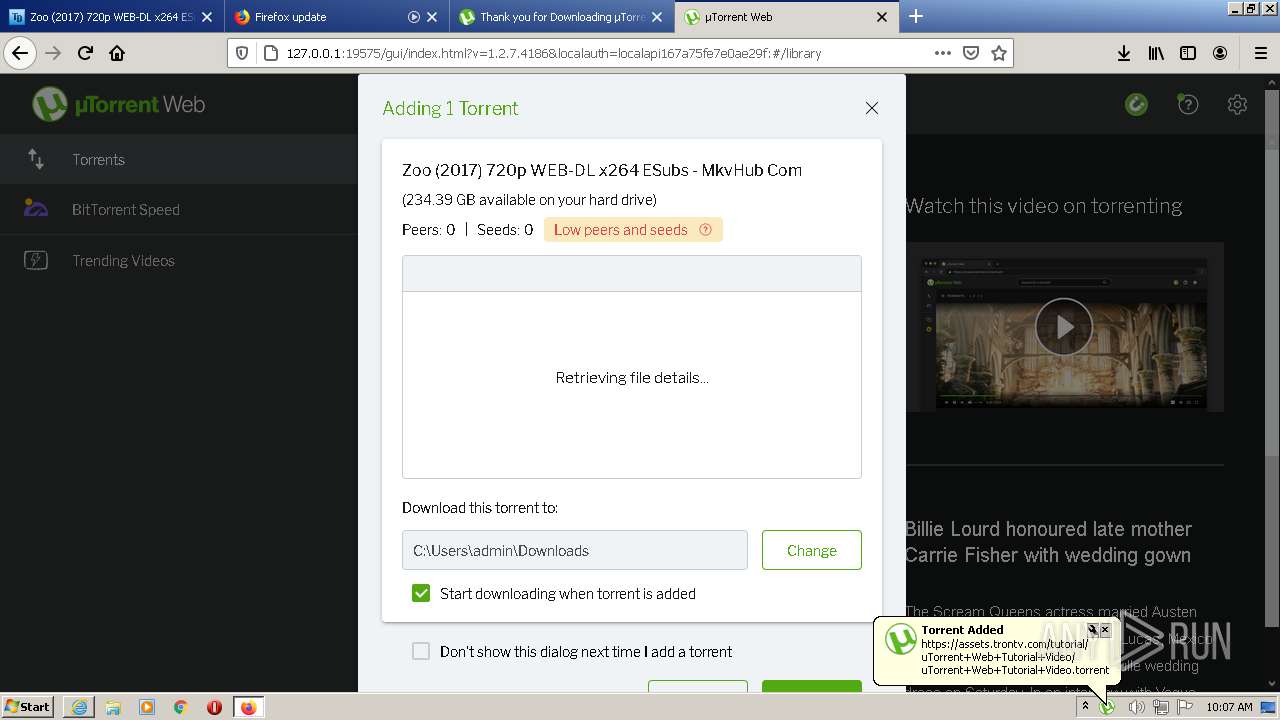The image size is (1280, 720).
Task: Open the Windows Start menu
Action: pyautogui.click(x=28, y=707)
